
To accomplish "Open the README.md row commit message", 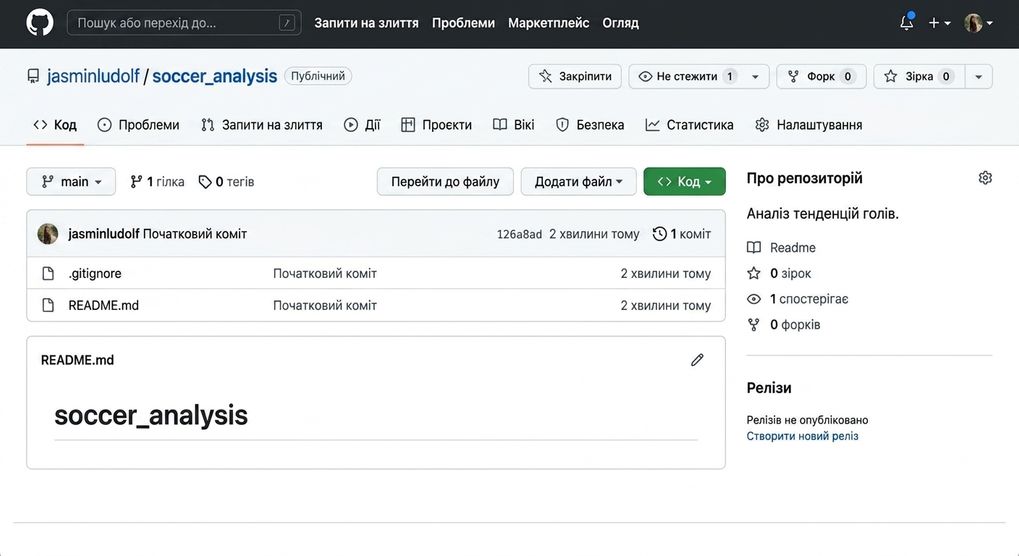I will pyautogui.click(x=325, y=305).
